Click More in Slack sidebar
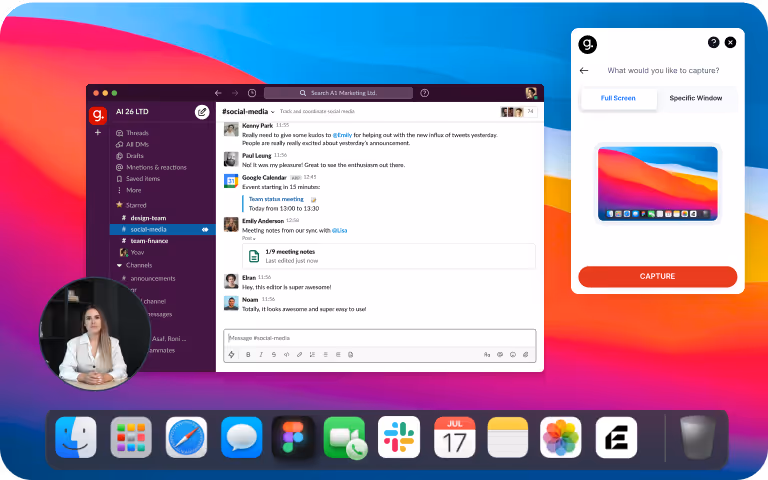768x480 pixels. [x=129, y=190]
